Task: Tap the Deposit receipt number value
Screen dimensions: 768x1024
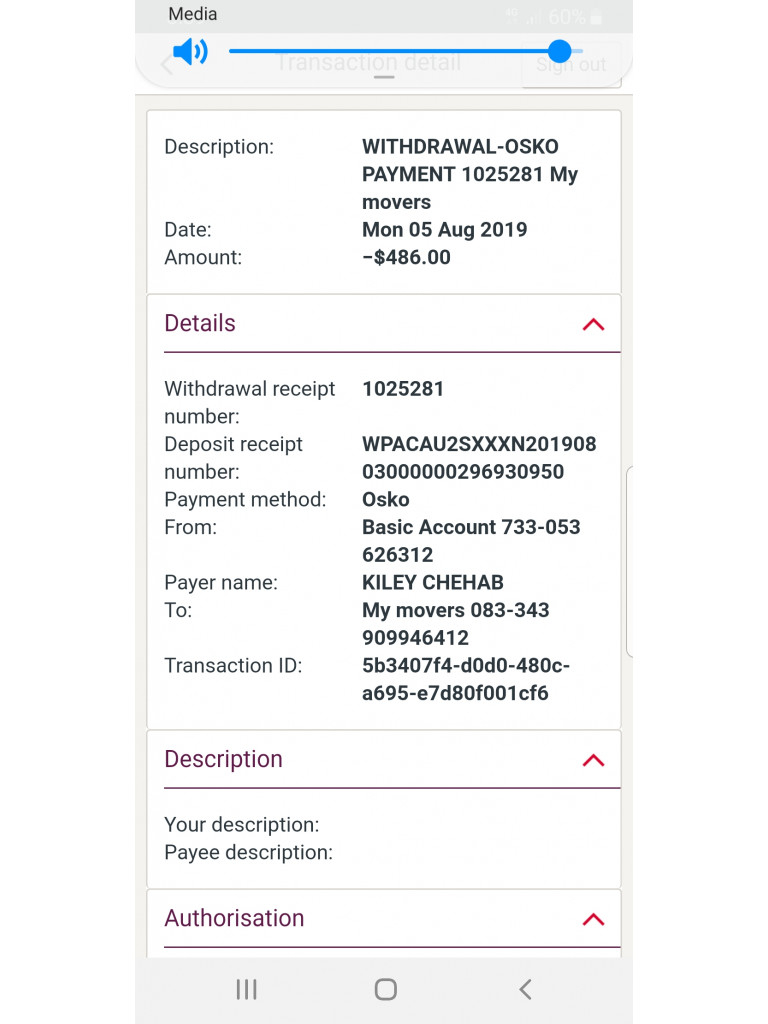Action: click(478, 458)
